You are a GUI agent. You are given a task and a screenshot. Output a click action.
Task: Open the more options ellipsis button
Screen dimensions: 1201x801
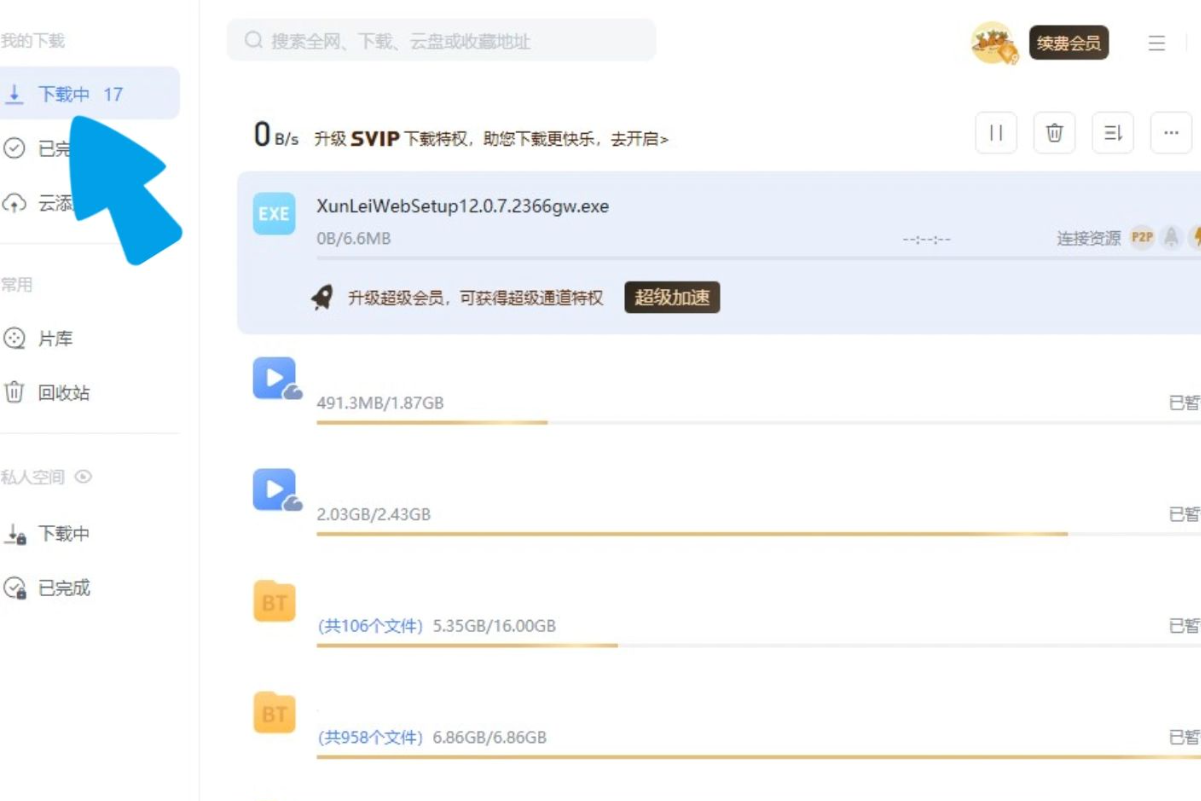(x=1171, y=132)
